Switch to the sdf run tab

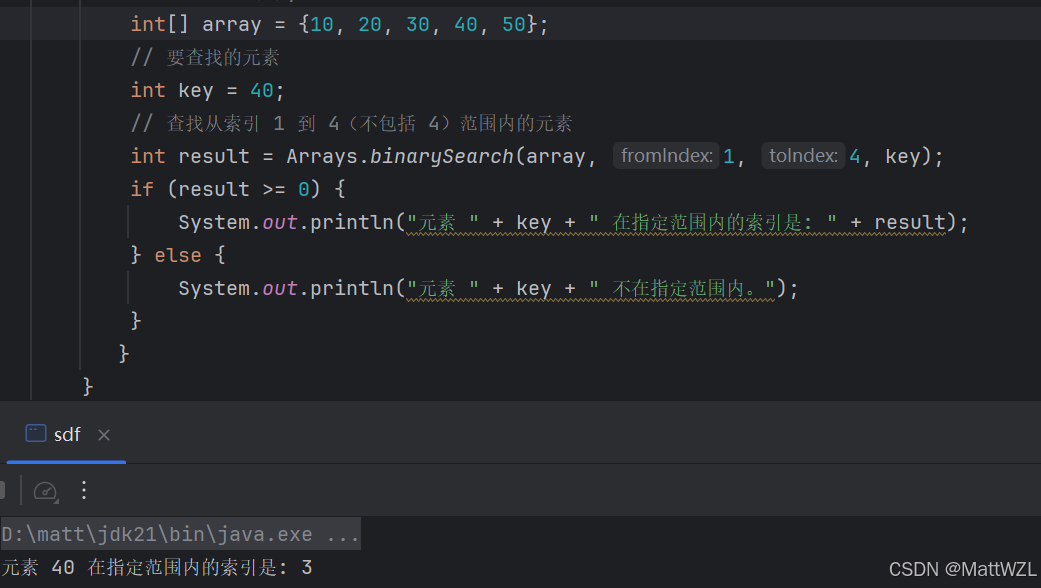[67, 434]
